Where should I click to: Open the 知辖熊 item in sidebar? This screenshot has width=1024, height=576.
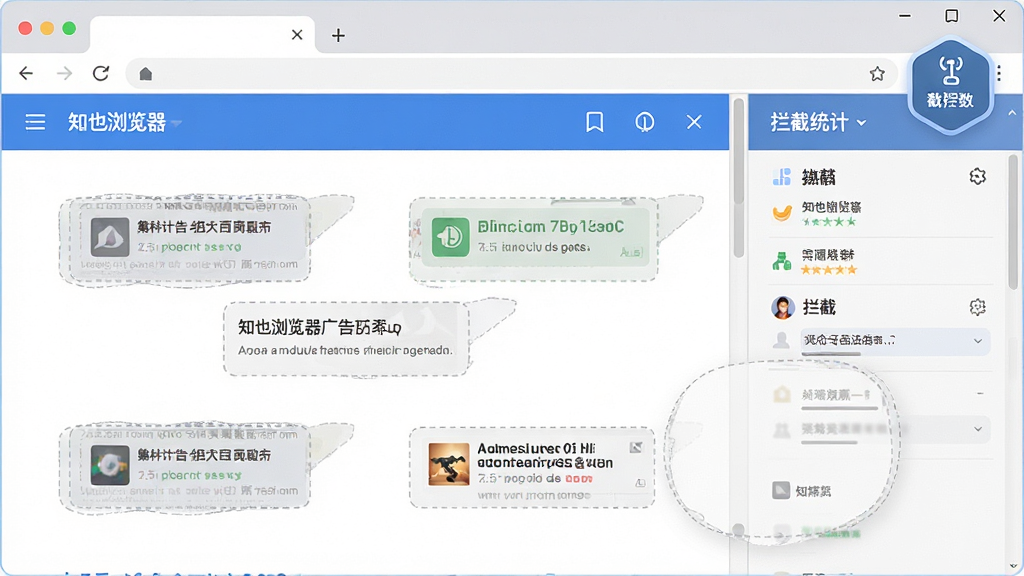point(813,491)
